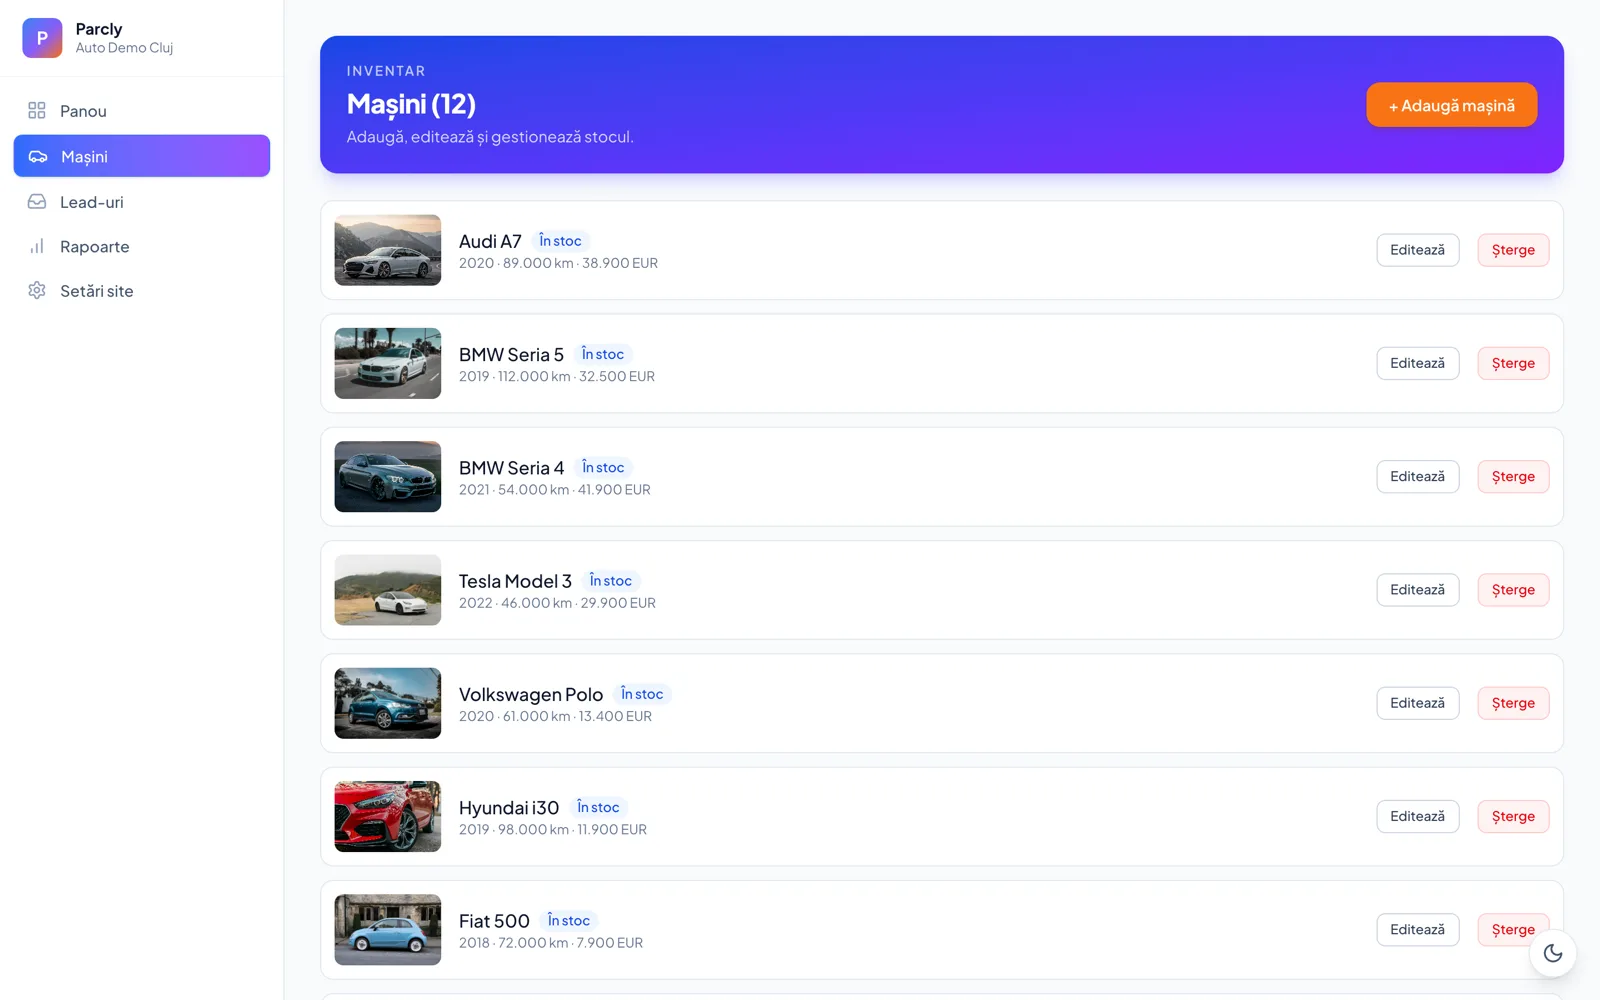Click the banner subtitle about gestionează stocul
The height and width of the screenshot is (1000, 1600).
click(490, 137)
